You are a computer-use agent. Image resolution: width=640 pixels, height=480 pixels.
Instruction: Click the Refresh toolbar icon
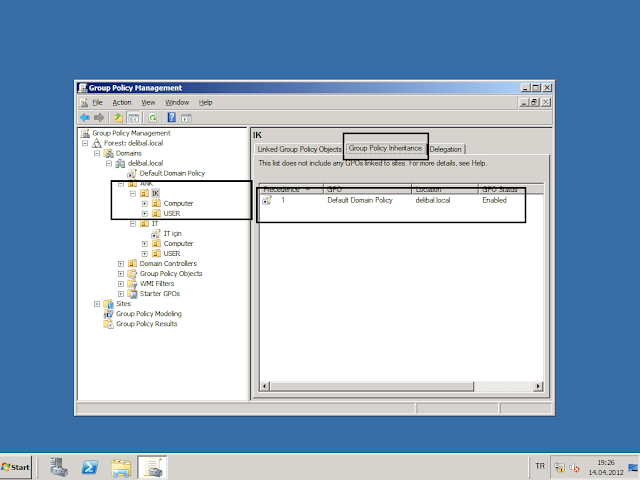click(x=153, y=117)
